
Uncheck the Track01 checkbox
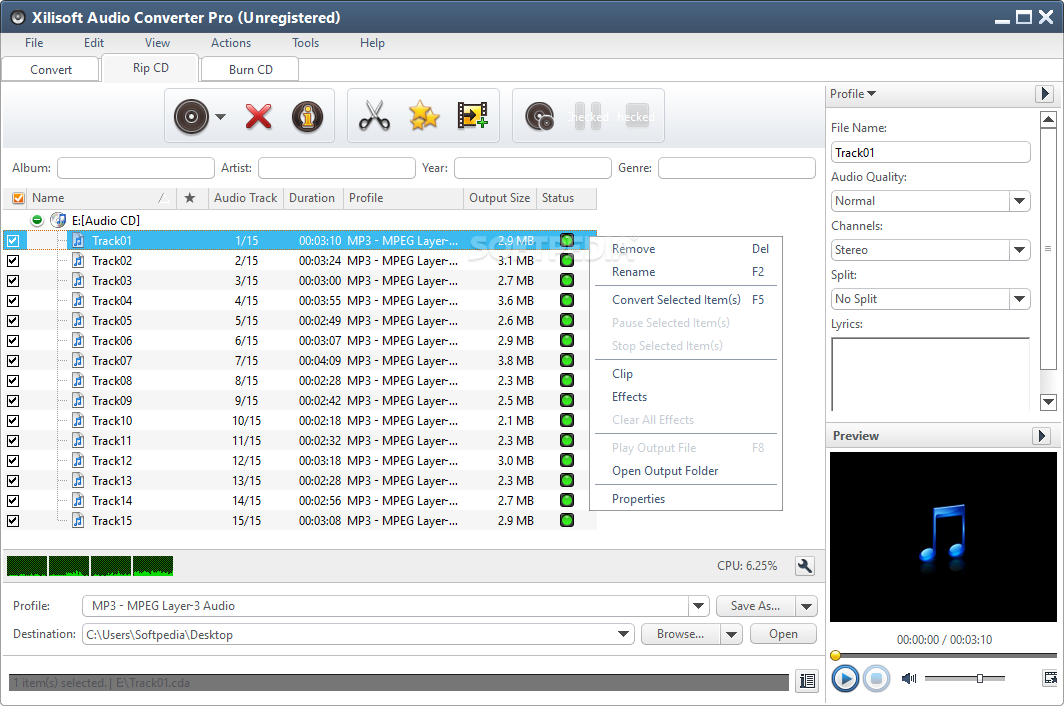point(13,240)
